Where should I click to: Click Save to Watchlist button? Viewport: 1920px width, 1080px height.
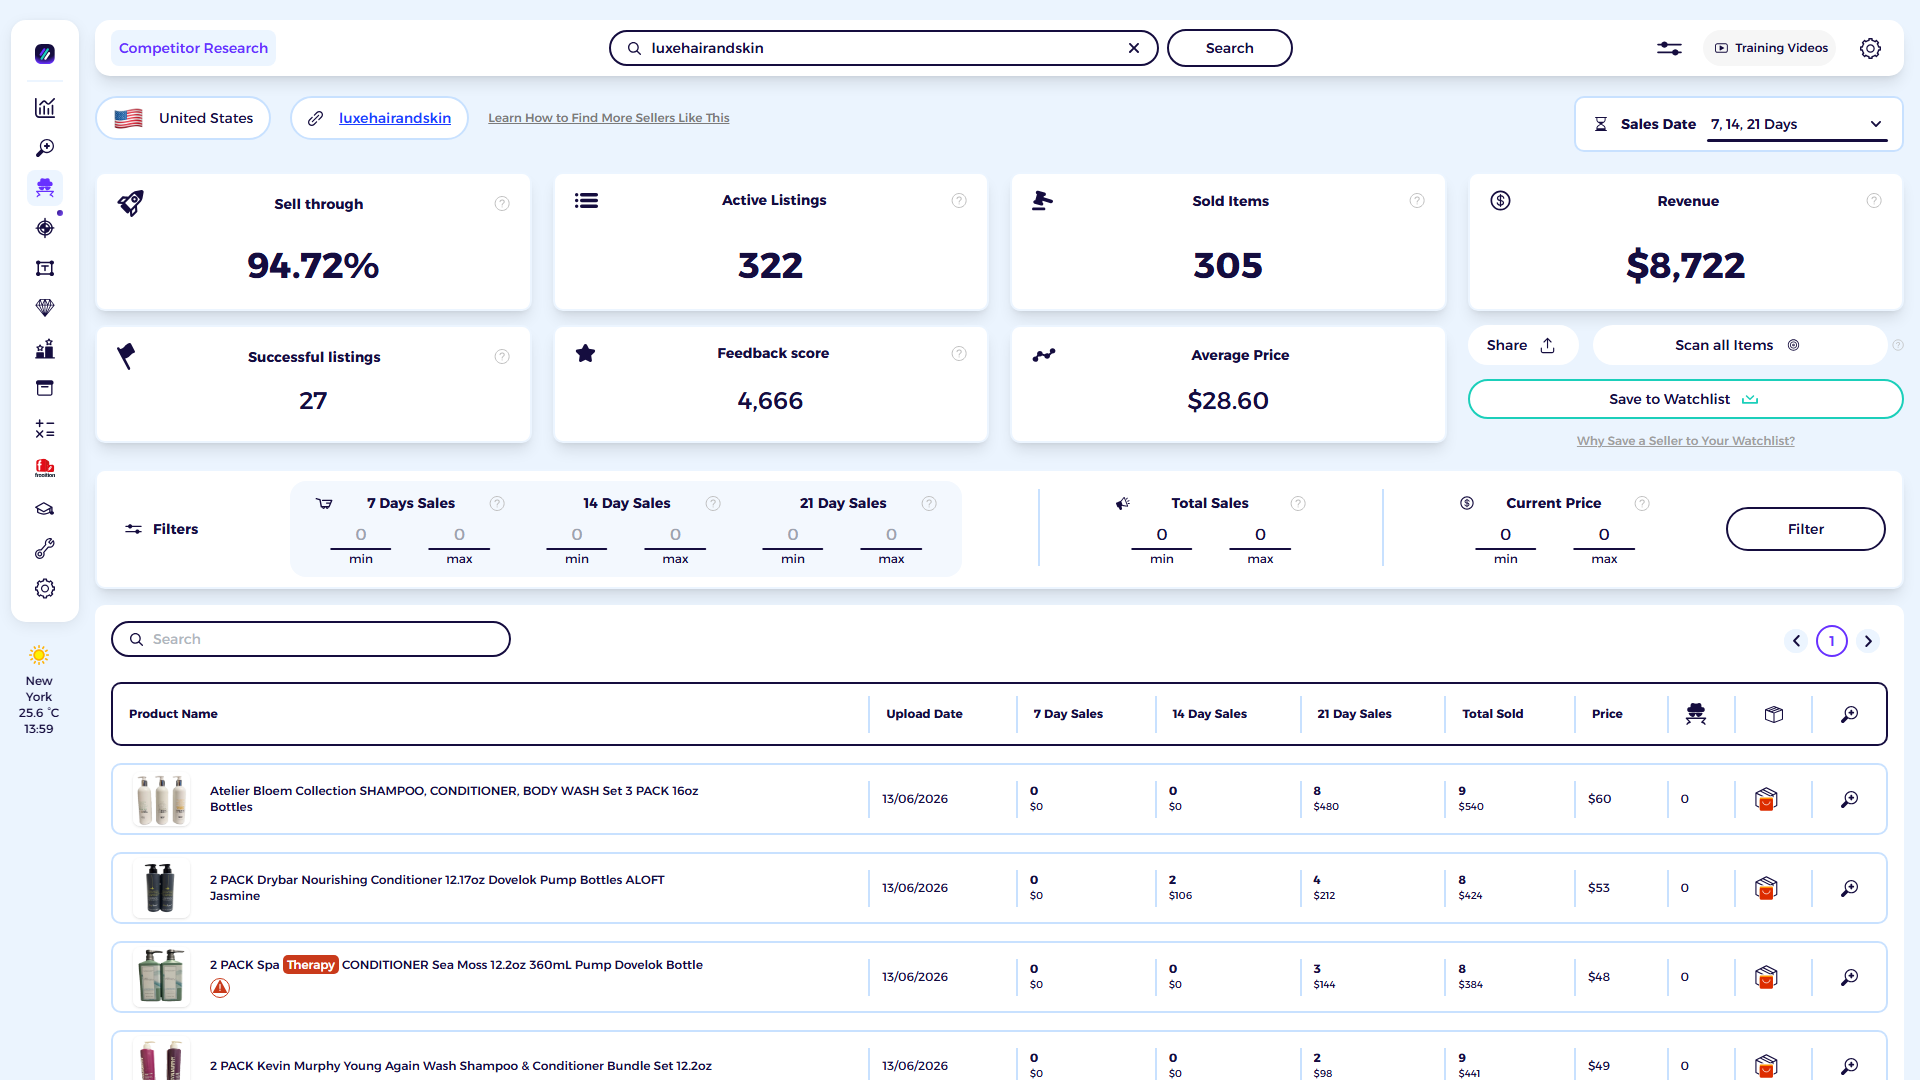[1685, 399]
